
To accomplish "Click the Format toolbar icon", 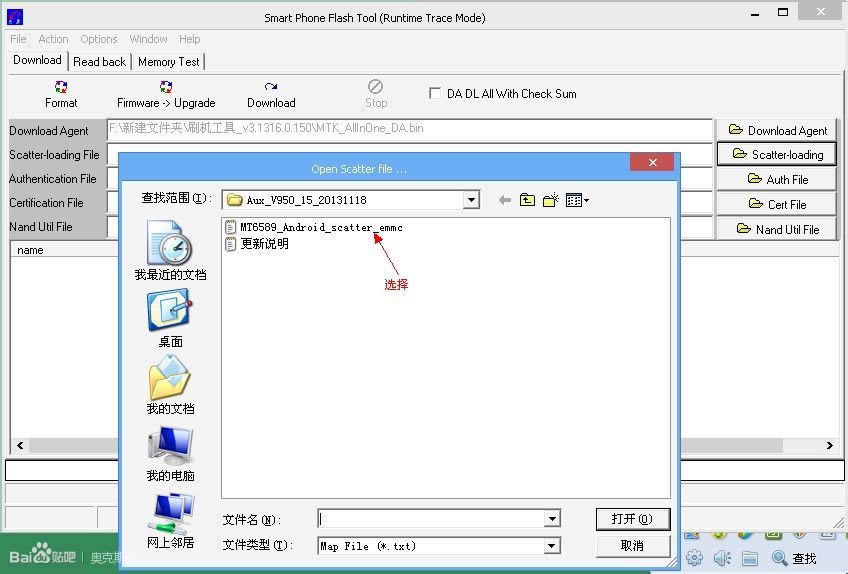I will 61,94.
